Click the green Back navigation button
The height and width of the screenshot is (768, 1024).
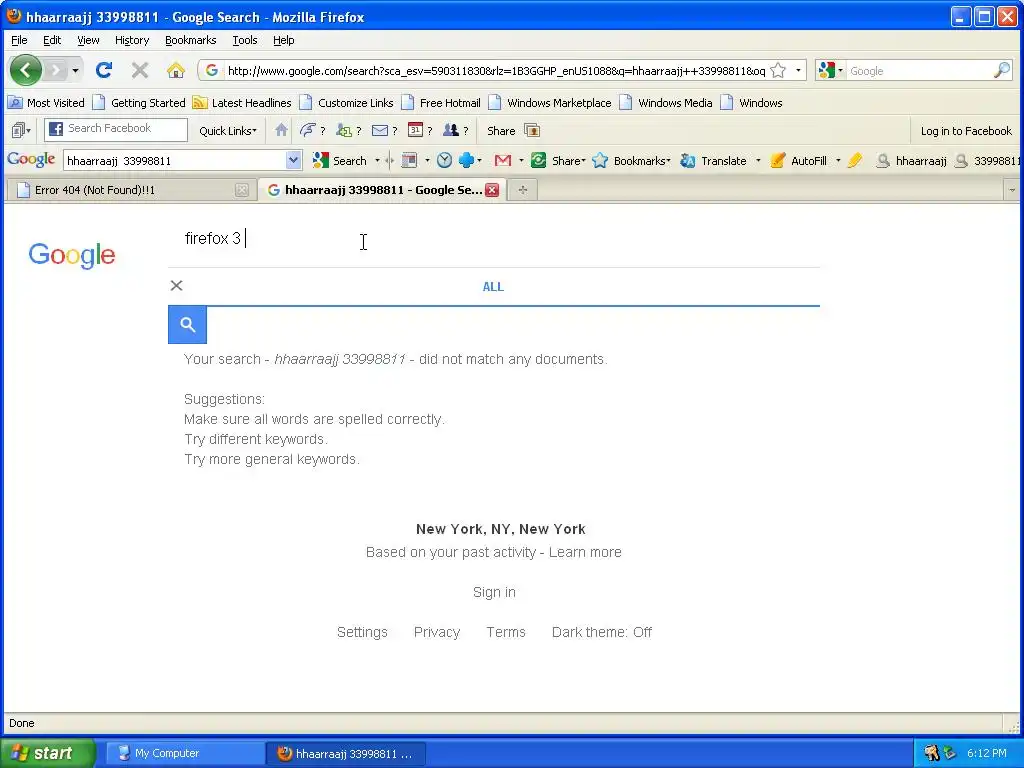click(25, 70)
